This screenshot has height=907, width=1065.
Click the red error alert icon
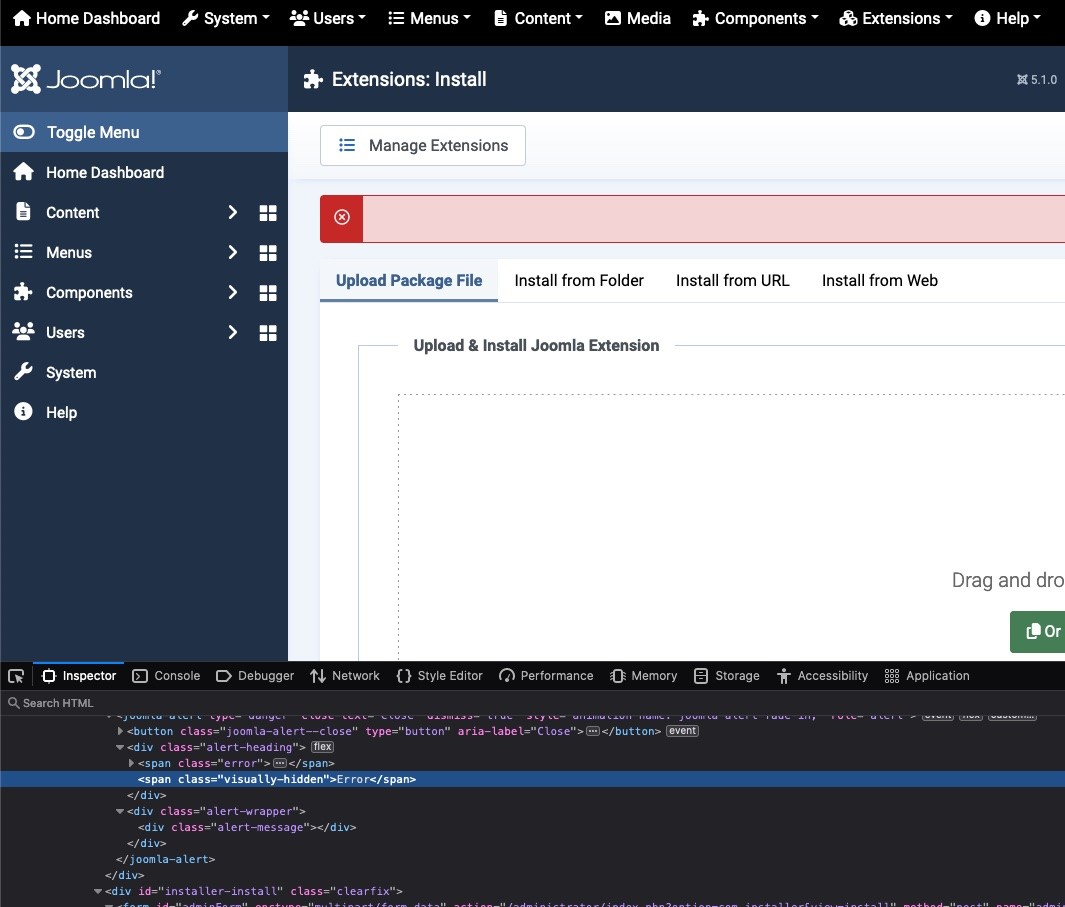tap(342, 218)
